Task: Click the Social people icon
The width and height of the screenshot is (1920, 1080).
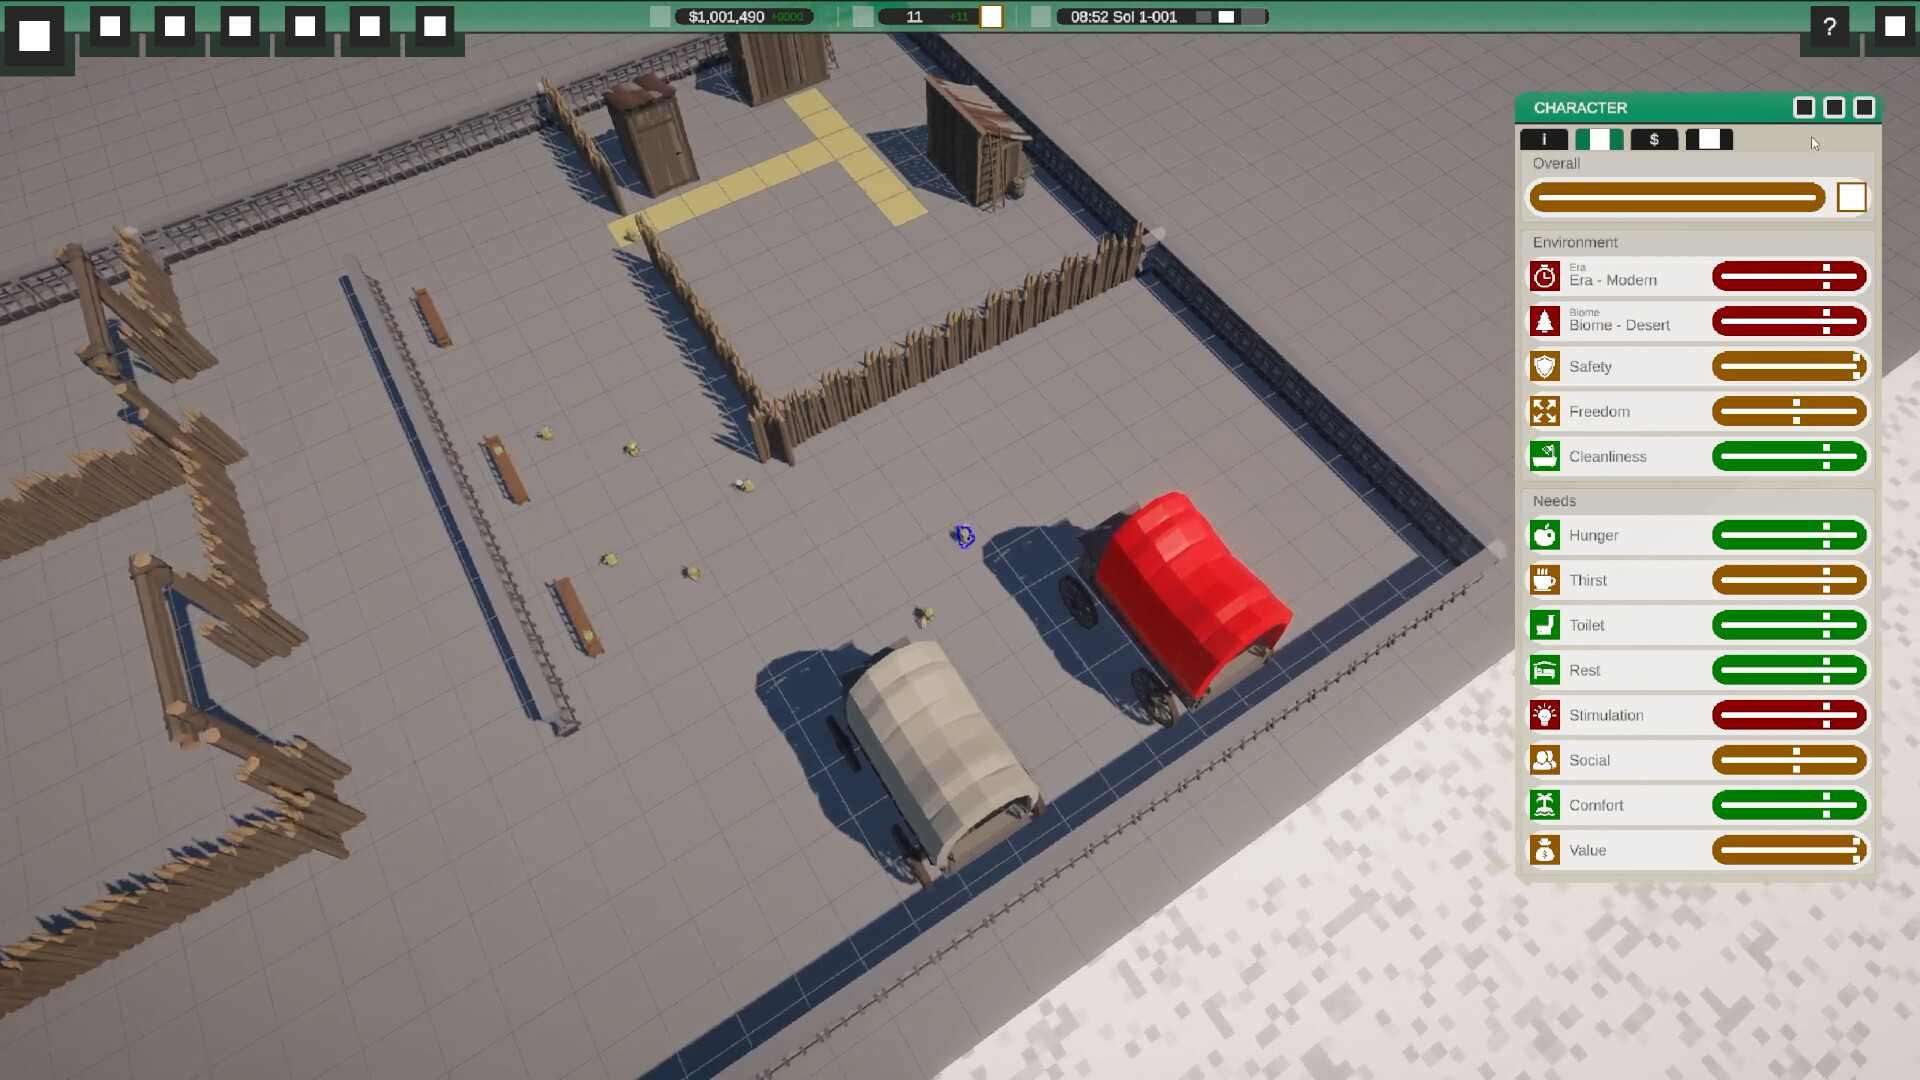Action: coord(1545,760)
